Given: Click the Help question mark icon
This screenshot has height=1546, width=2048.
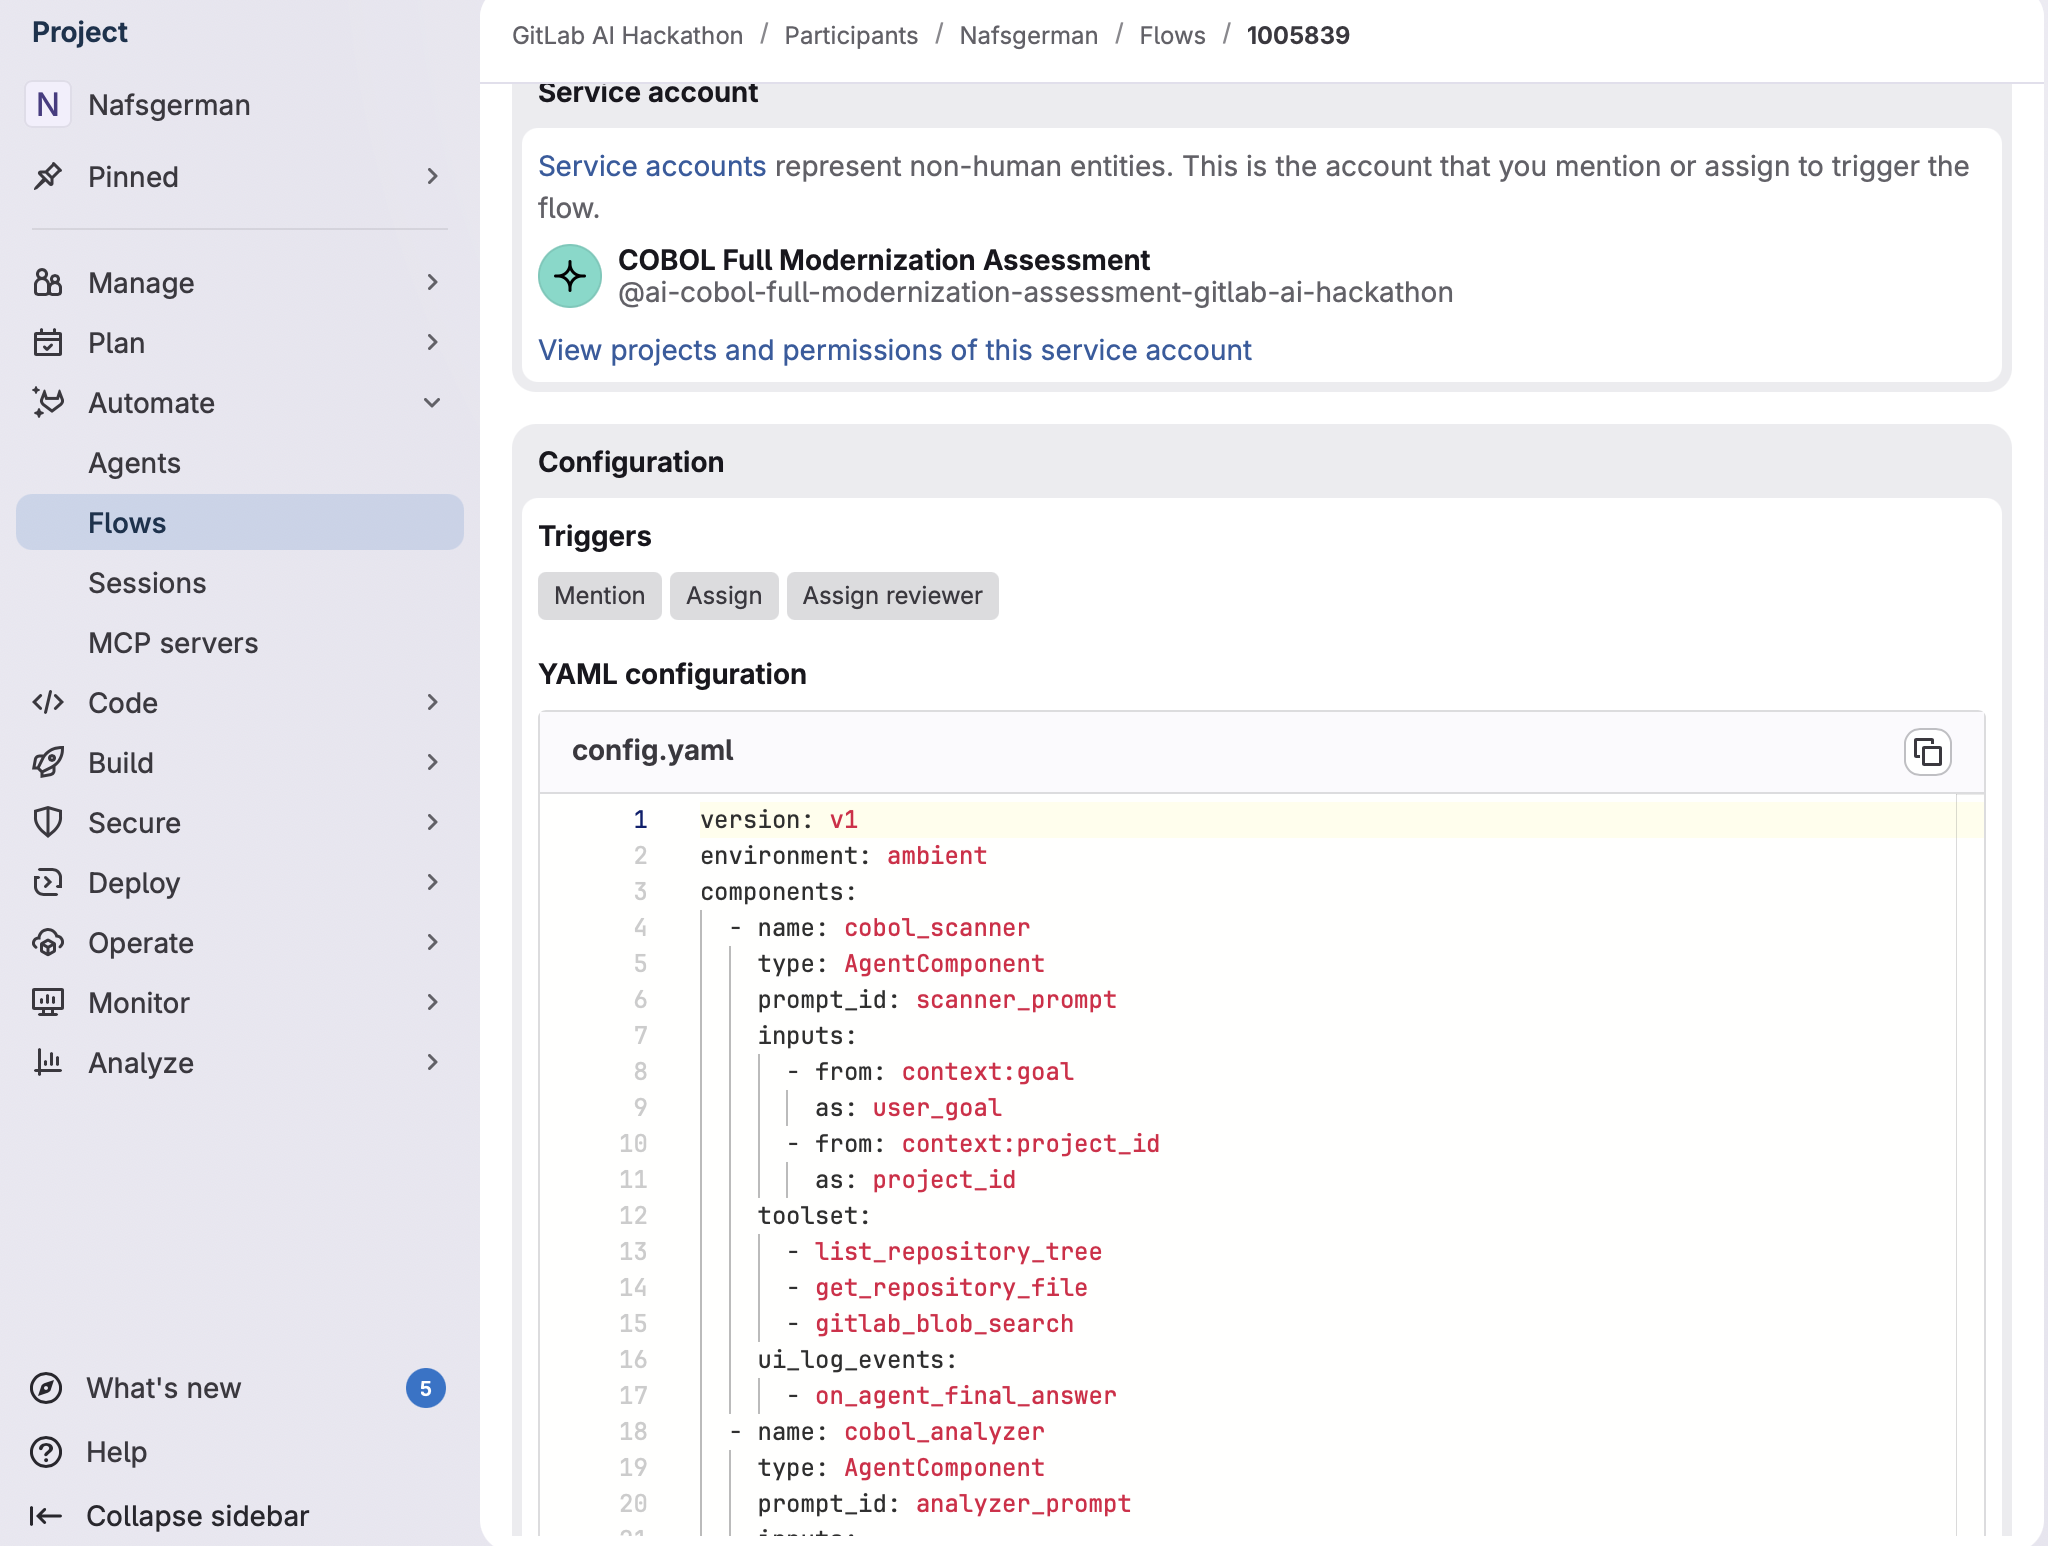Looking at the screenshot, I should tap(46, 1452).
